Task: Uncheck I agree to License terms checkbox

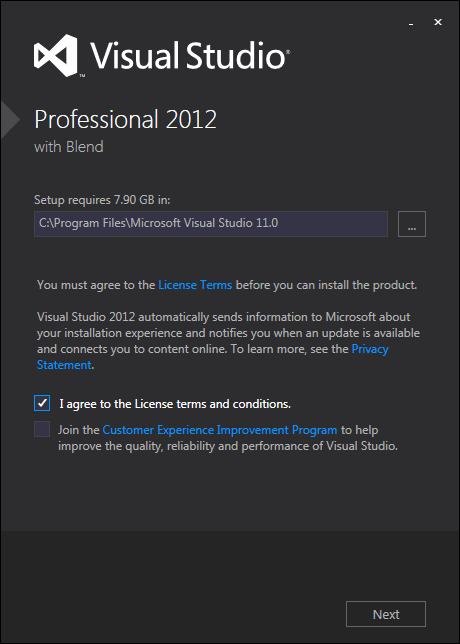Action: pyautogui.click(x=42, y=403)
